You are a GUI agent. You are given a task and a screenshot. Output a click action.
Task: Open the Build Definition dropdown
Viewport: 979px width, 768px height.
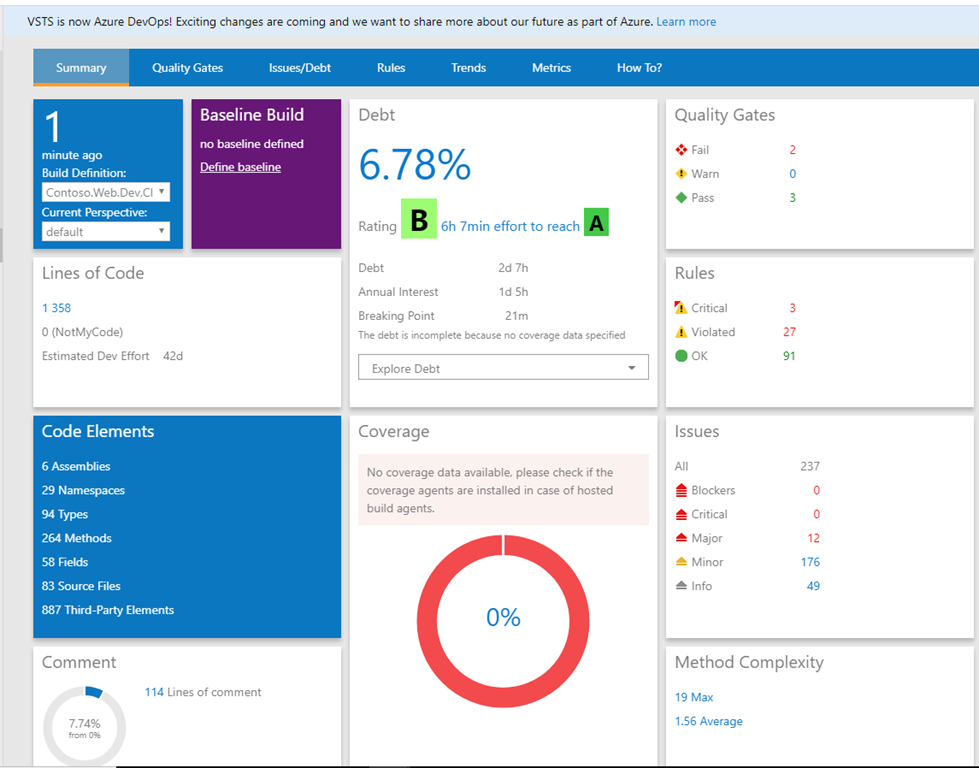click(105, 192)
